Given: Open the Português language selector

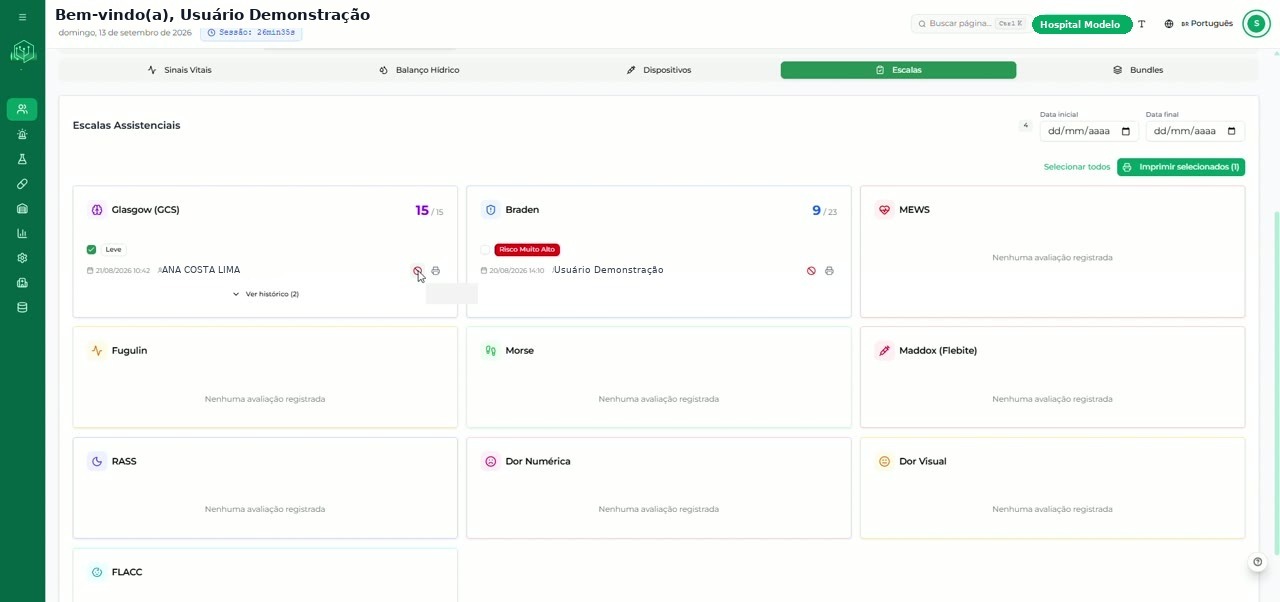Looking at the screenshot, I should point(1198,24).
